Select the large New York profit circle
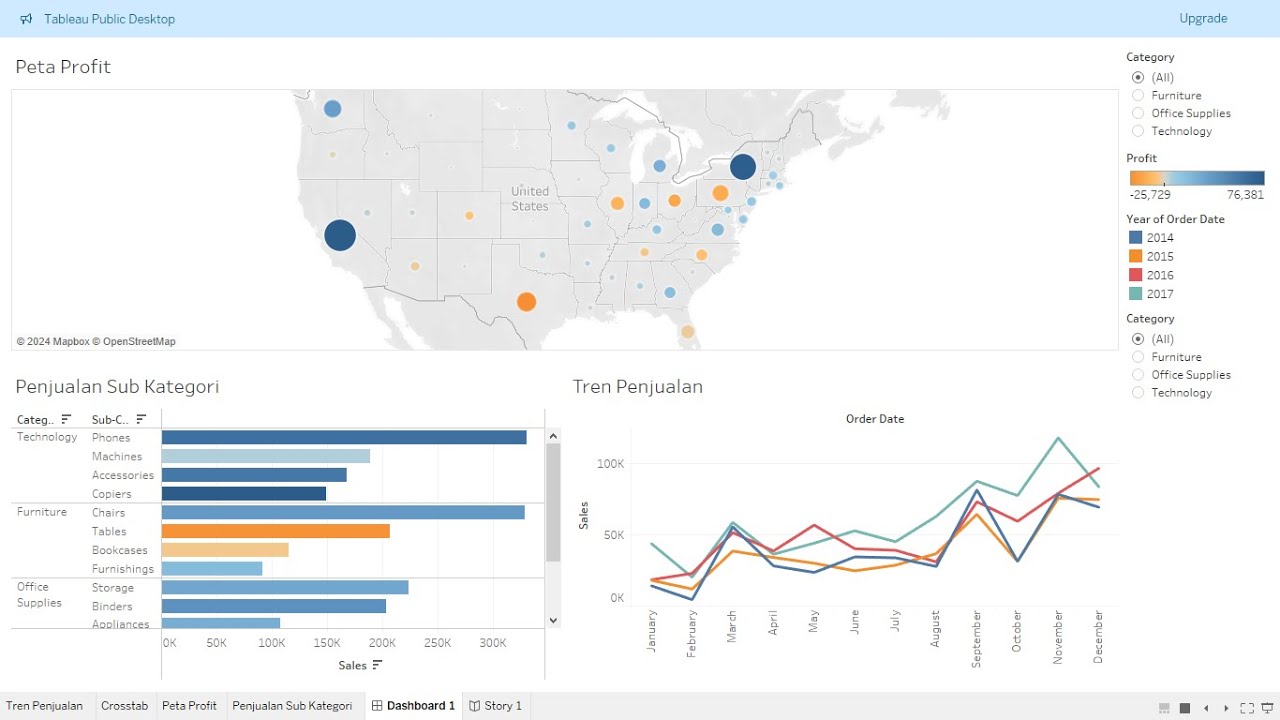The image size is (1280, 720). pyautogui.click(x=742, y=167)
